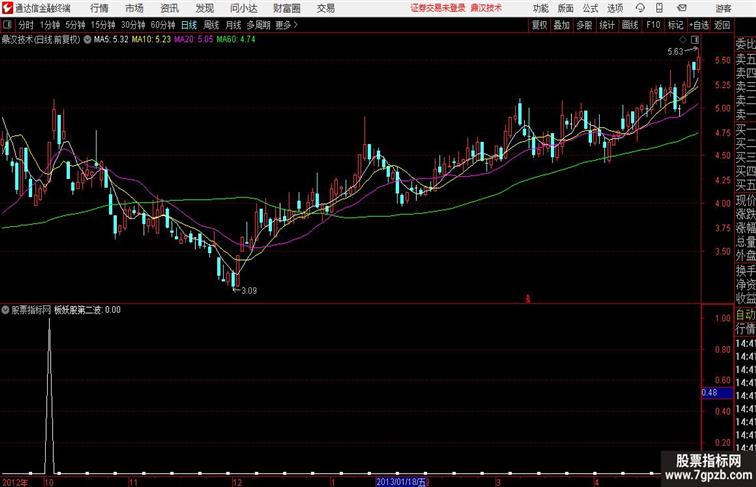
Task: Open the 财富圈 menu
Action: click(x=287, y=8)
